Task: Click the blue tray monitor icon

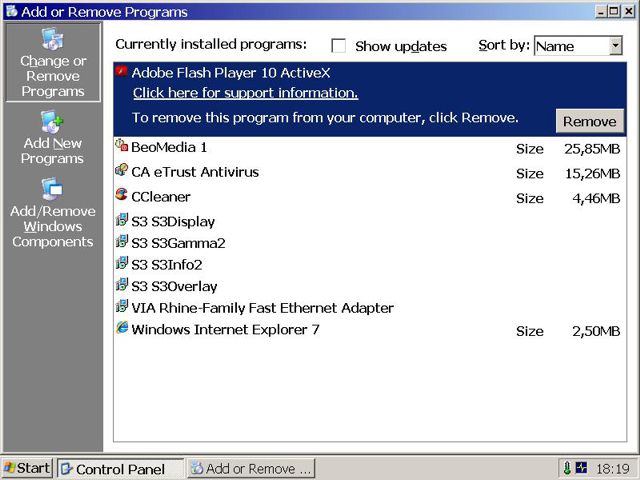Action: (581, 467)
